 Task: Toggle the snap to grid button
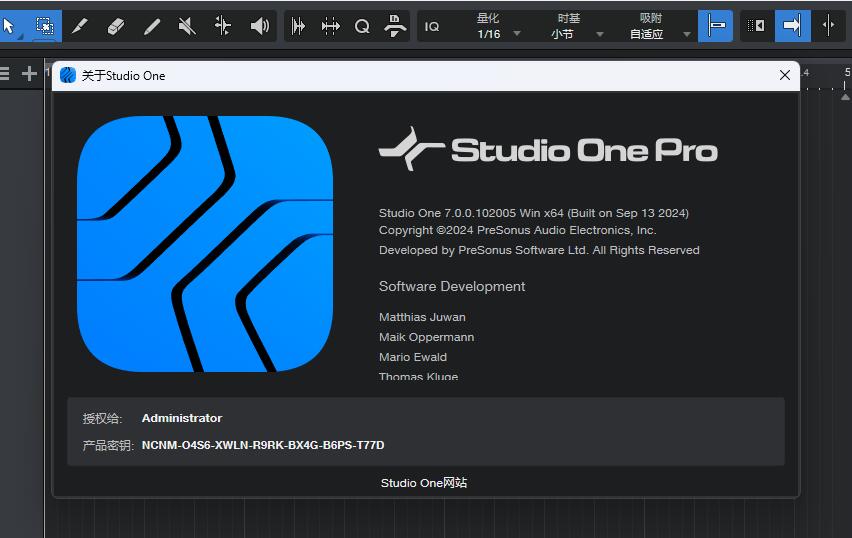716,26
